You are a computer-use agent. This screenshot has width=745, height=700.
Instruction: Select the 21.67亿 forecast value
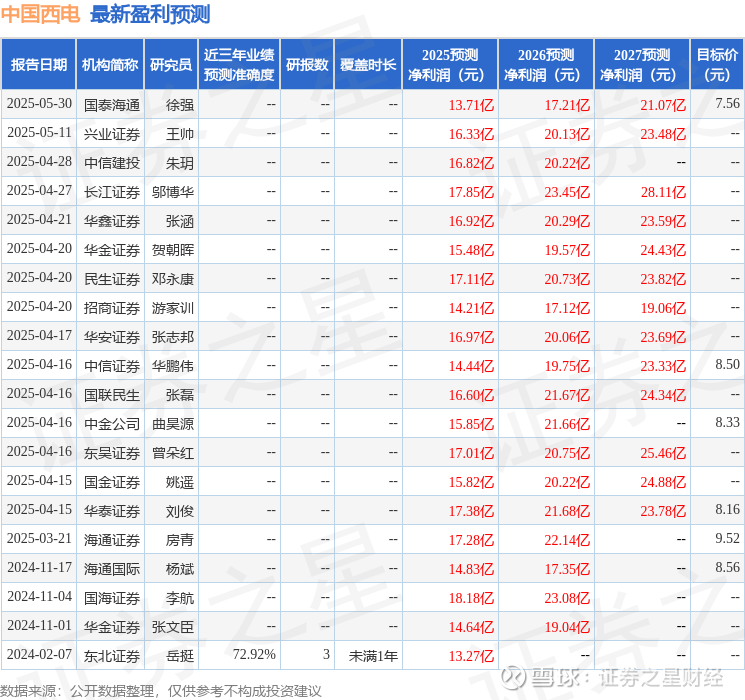point(567,395)
